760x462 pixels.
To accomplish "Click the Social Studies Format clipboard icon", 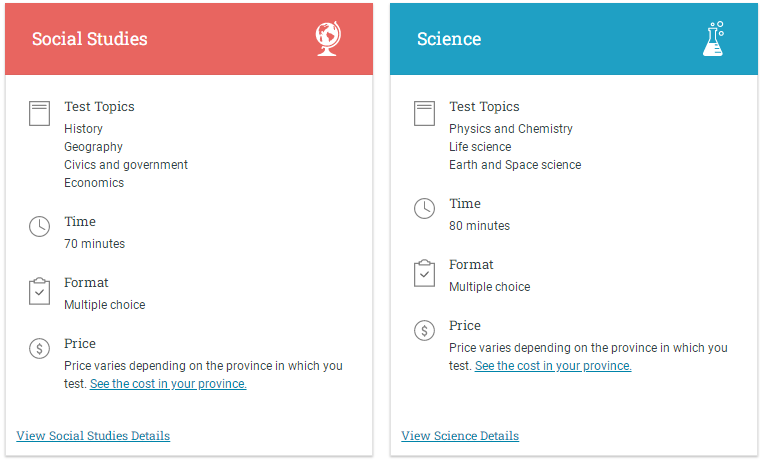I will pos(39,291).
